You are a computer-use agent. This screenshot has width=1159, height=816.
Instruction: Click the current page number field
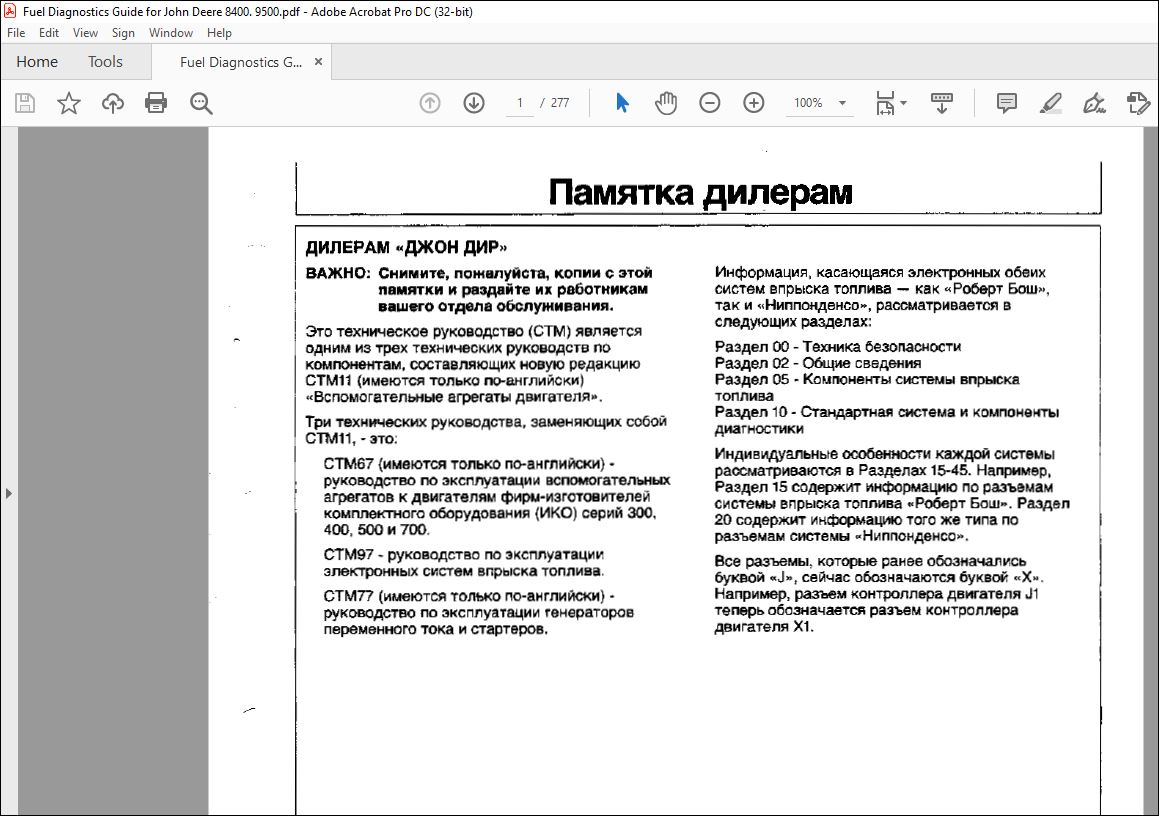coord(520,103)
